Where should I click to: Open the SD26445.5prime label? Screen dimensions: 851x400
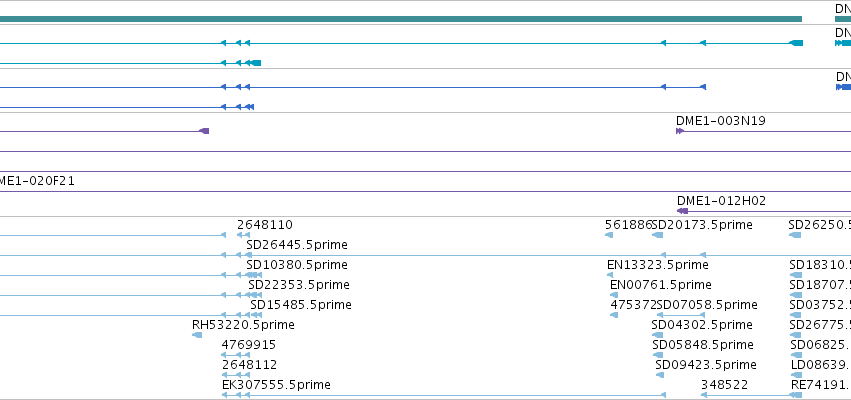(296, 245)
